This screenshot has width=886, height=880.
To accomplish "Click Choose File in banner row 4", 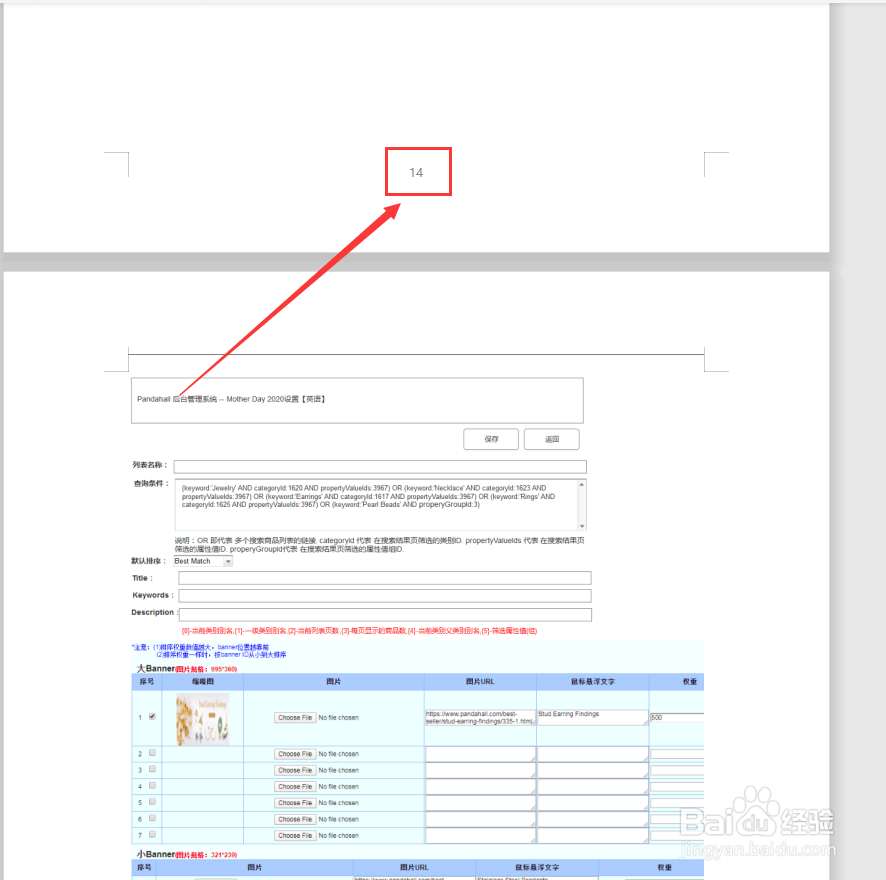I will pyautogui.click(x=295, y=787).
